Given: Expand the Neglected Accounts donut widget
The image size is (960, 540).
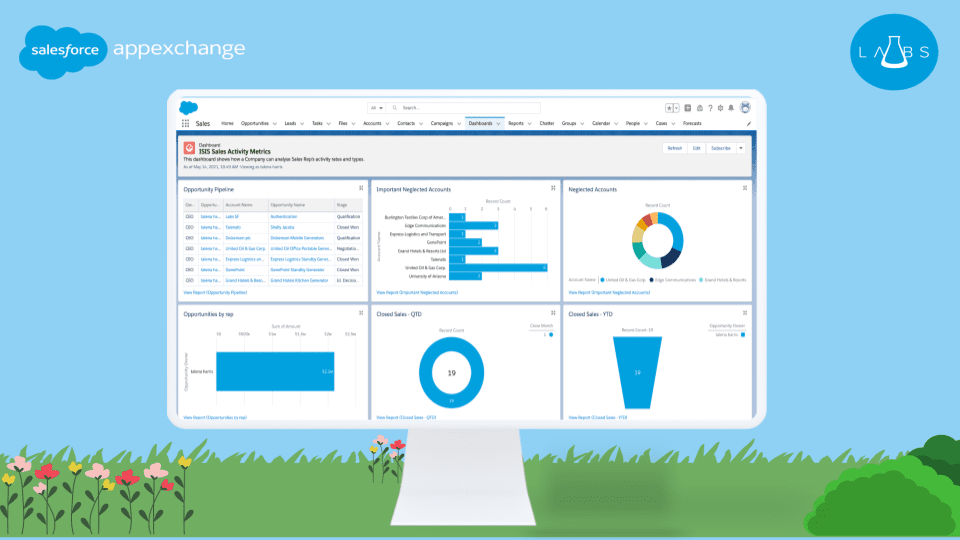Looking at the screenshot, I should (745, 188).
